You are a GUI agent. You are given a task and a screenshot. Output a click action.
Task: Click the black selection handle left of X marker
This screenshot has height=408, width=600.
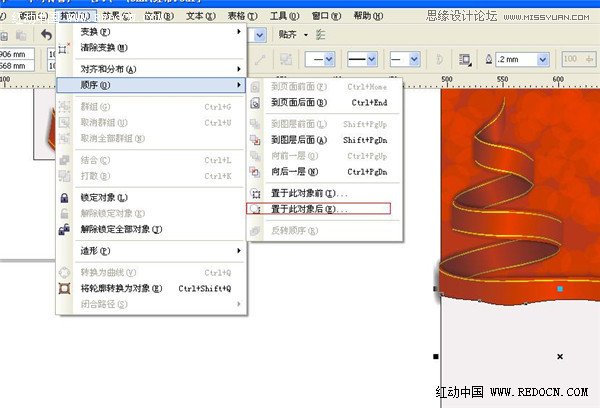pyautogui.click(x=435, y=356)
